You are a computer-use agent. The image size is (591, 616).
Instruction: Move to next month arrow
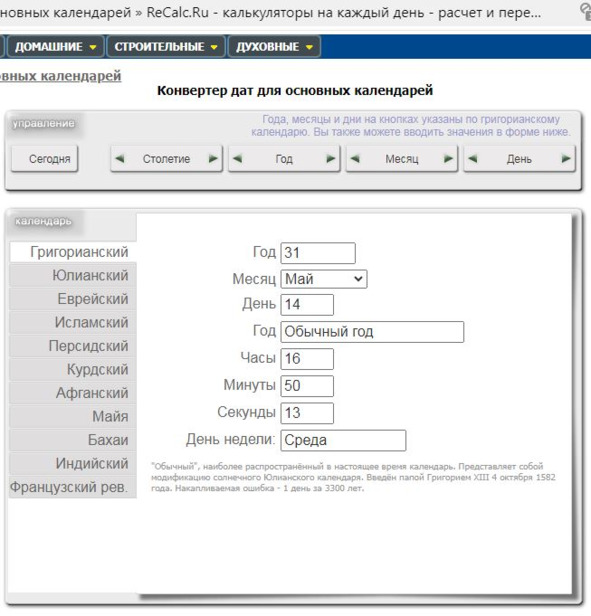(x=448, y=159)
